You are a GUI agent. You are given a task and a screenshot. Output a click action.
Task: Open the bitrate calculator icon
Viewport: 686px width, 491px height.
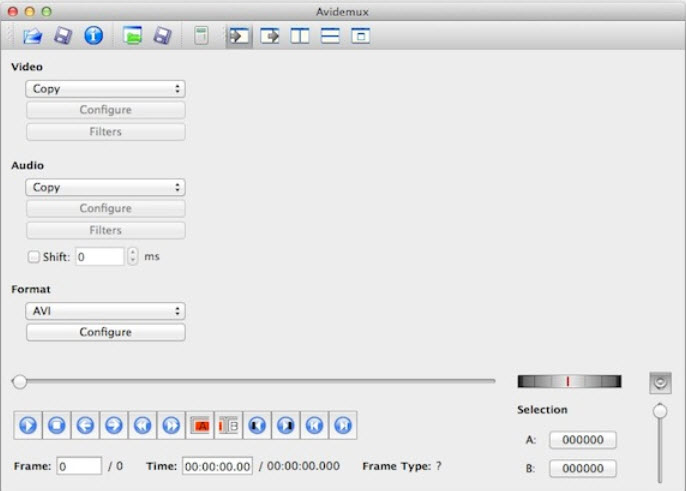coord(201,35)
